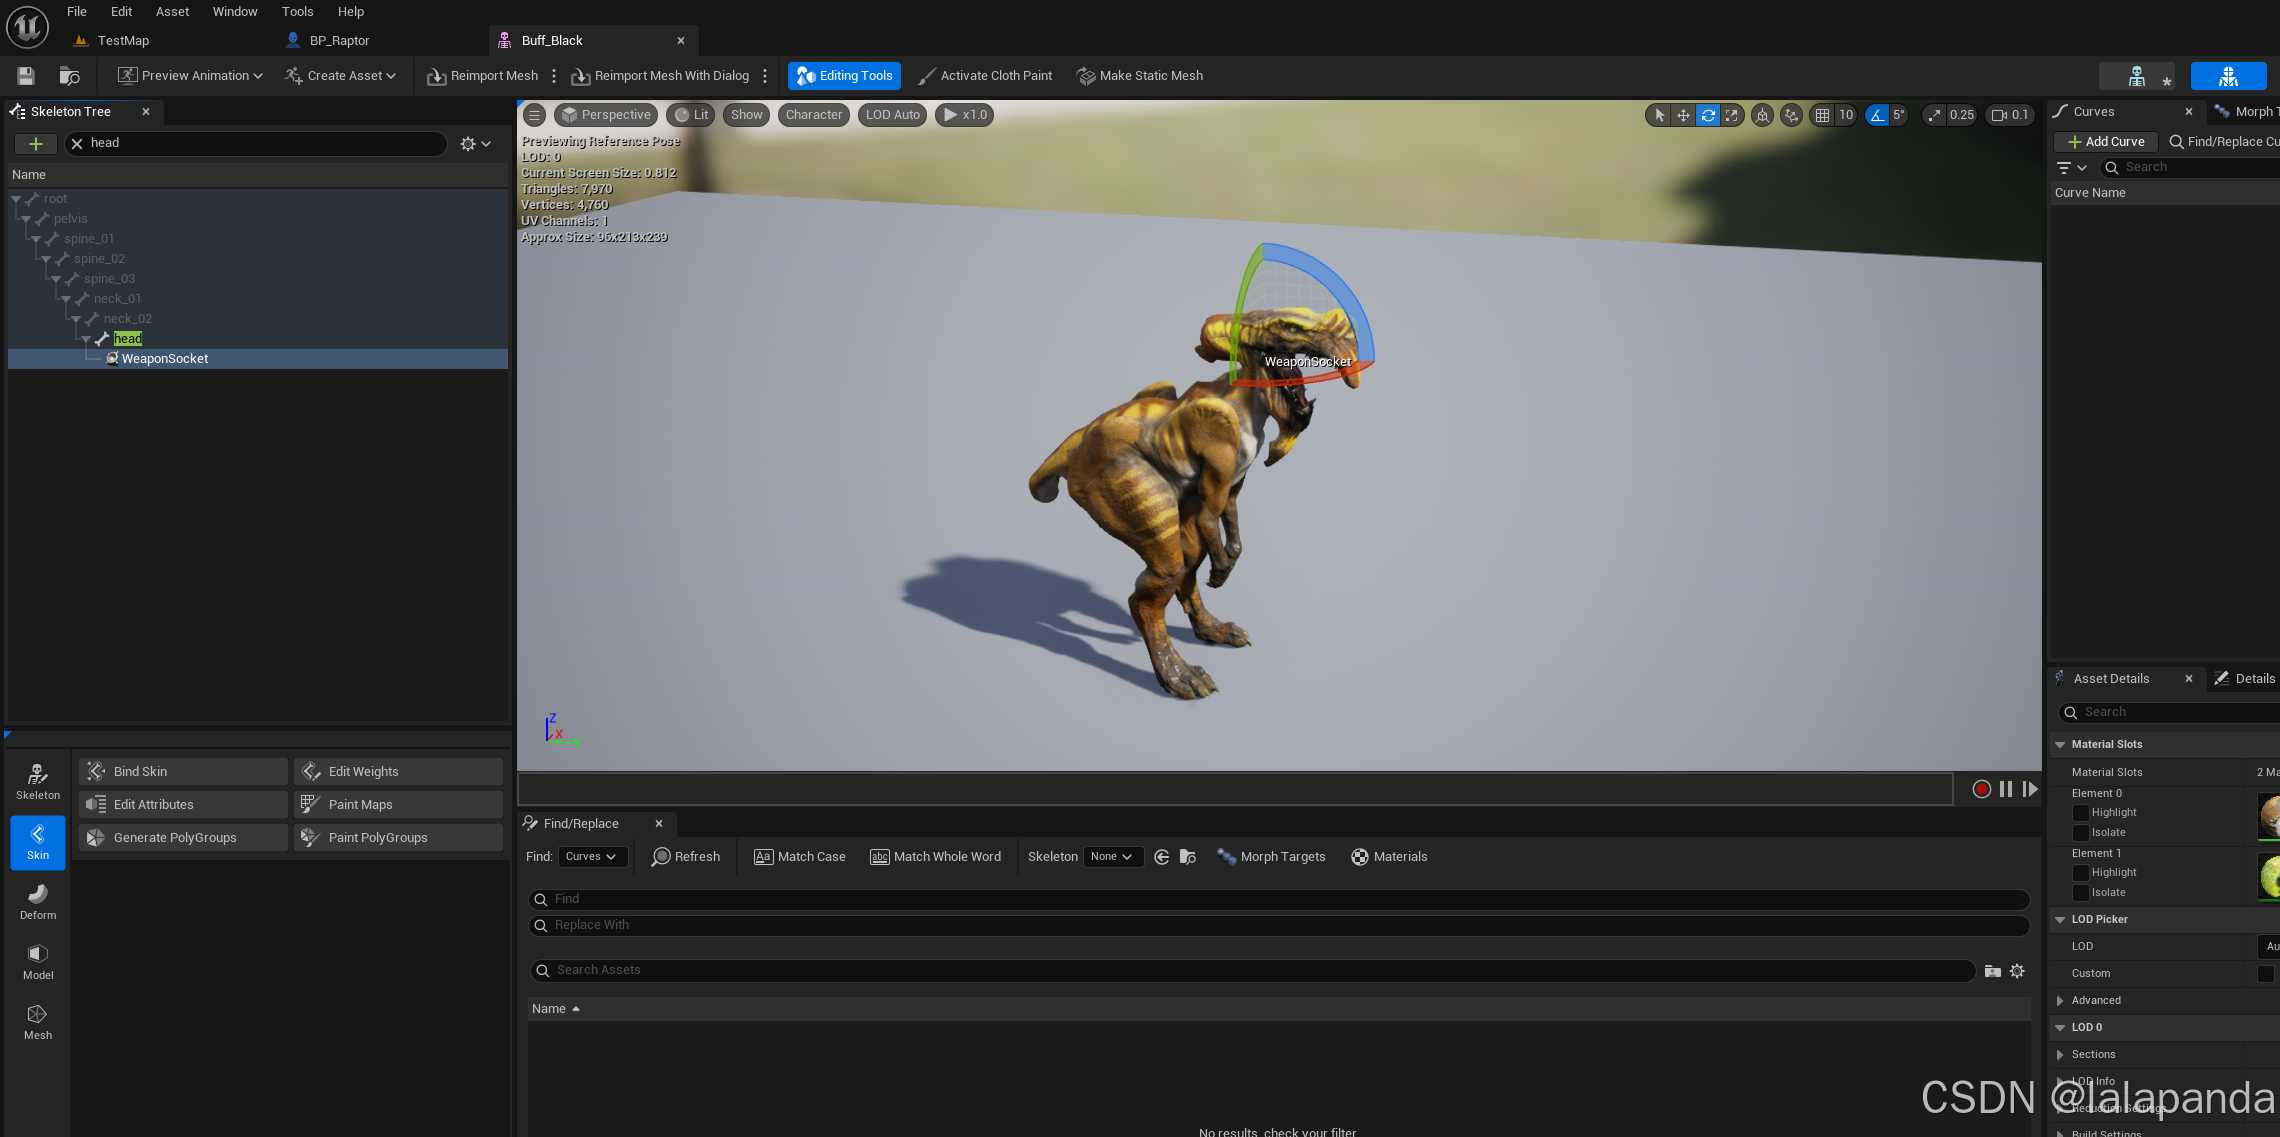The image size is (2280, 1137).
Task: Open the Mesh mode in sidebar
Action: [x=38, y=1021]
